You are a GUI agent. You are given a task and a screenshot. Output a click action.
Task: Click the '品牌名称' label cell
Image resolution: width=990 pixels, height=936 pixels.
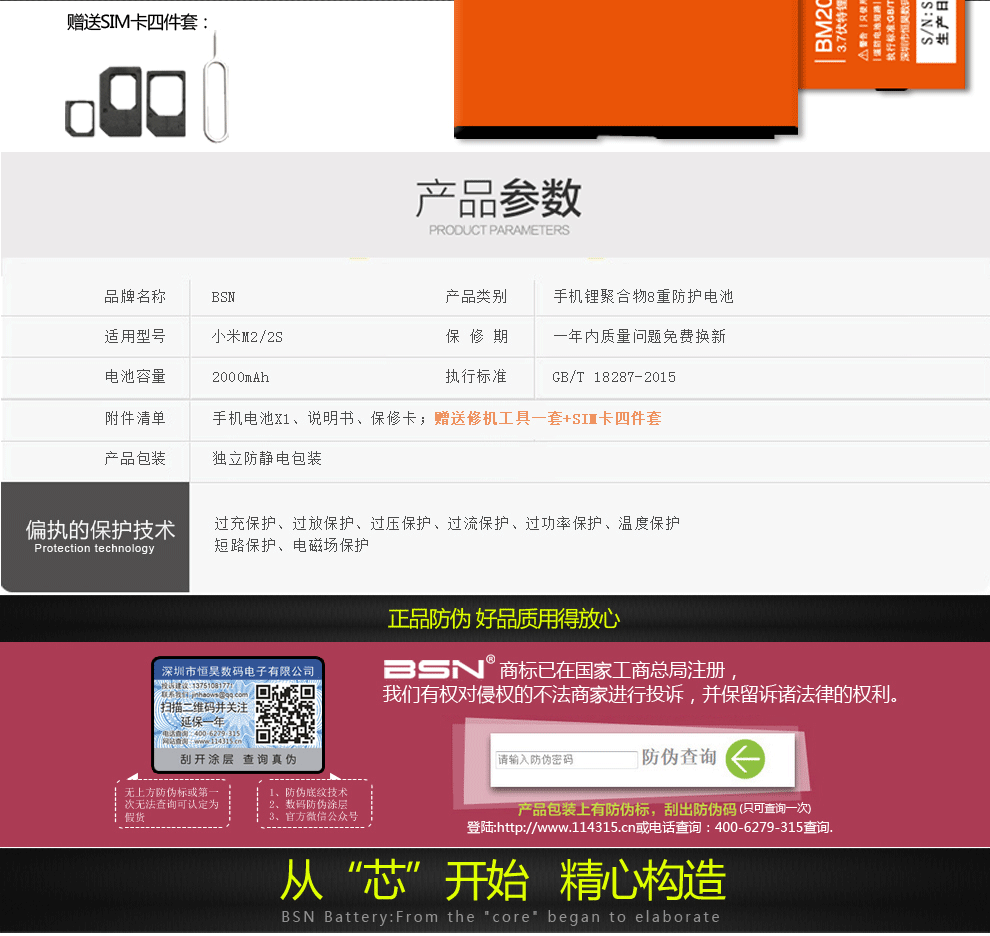point(134,297)
